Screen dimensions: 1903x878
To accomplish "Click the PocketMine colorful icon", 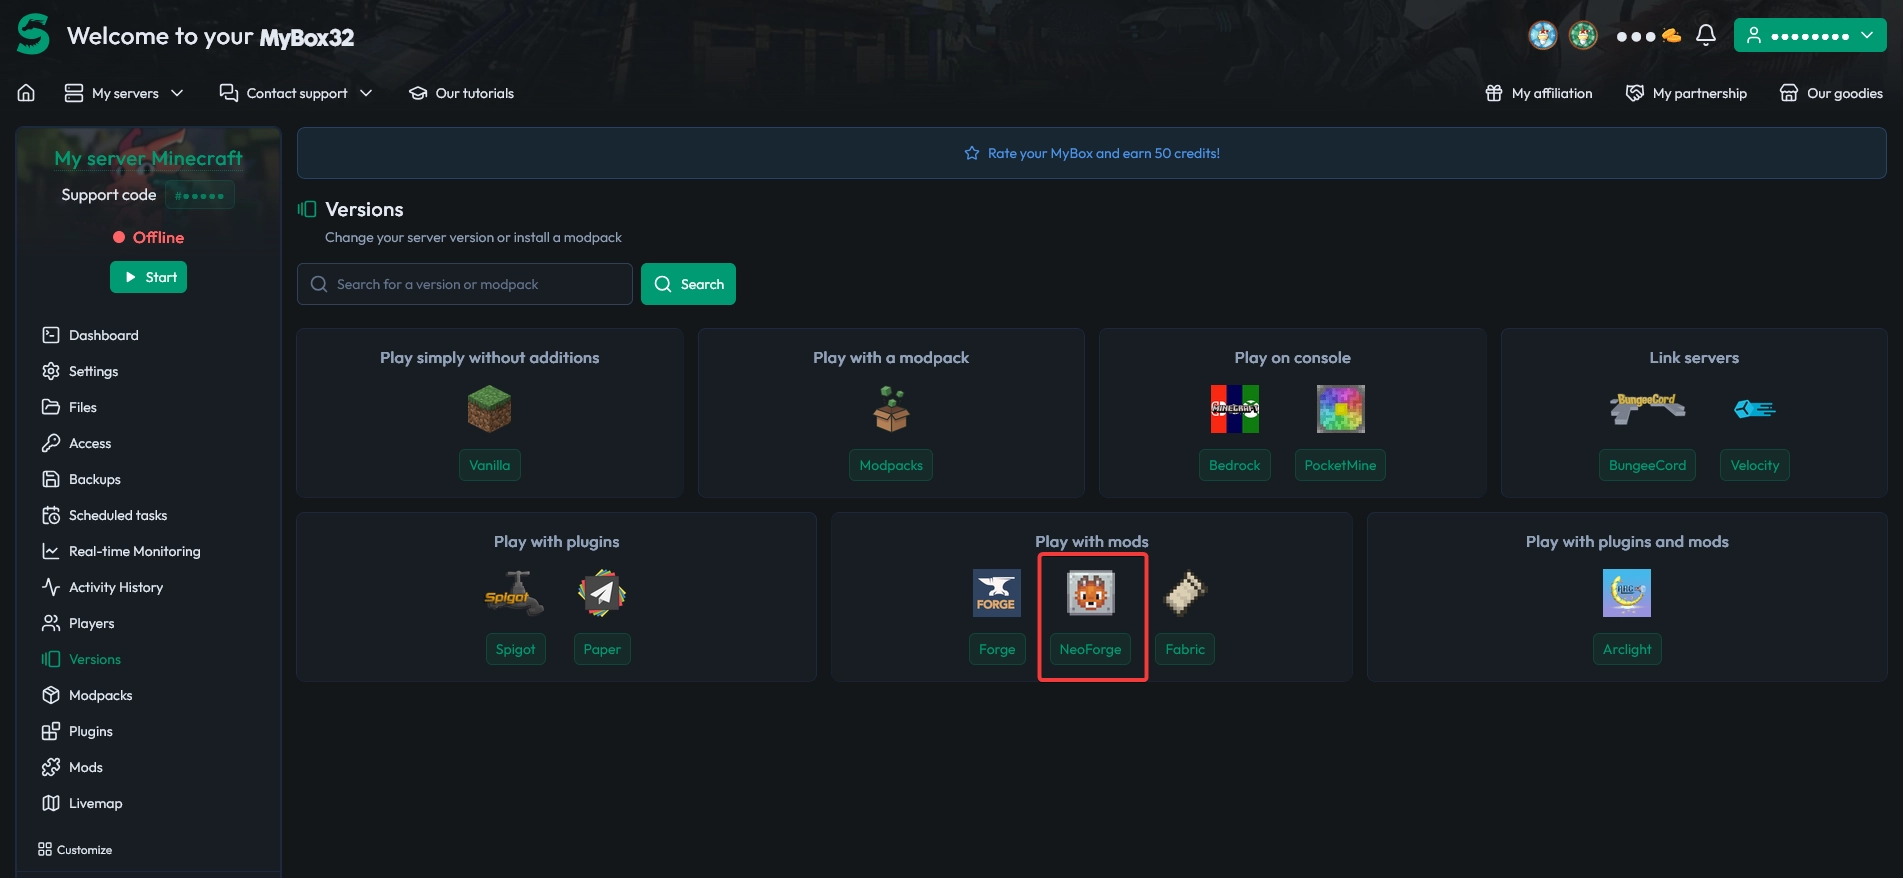I will [x=1340, y=409].
